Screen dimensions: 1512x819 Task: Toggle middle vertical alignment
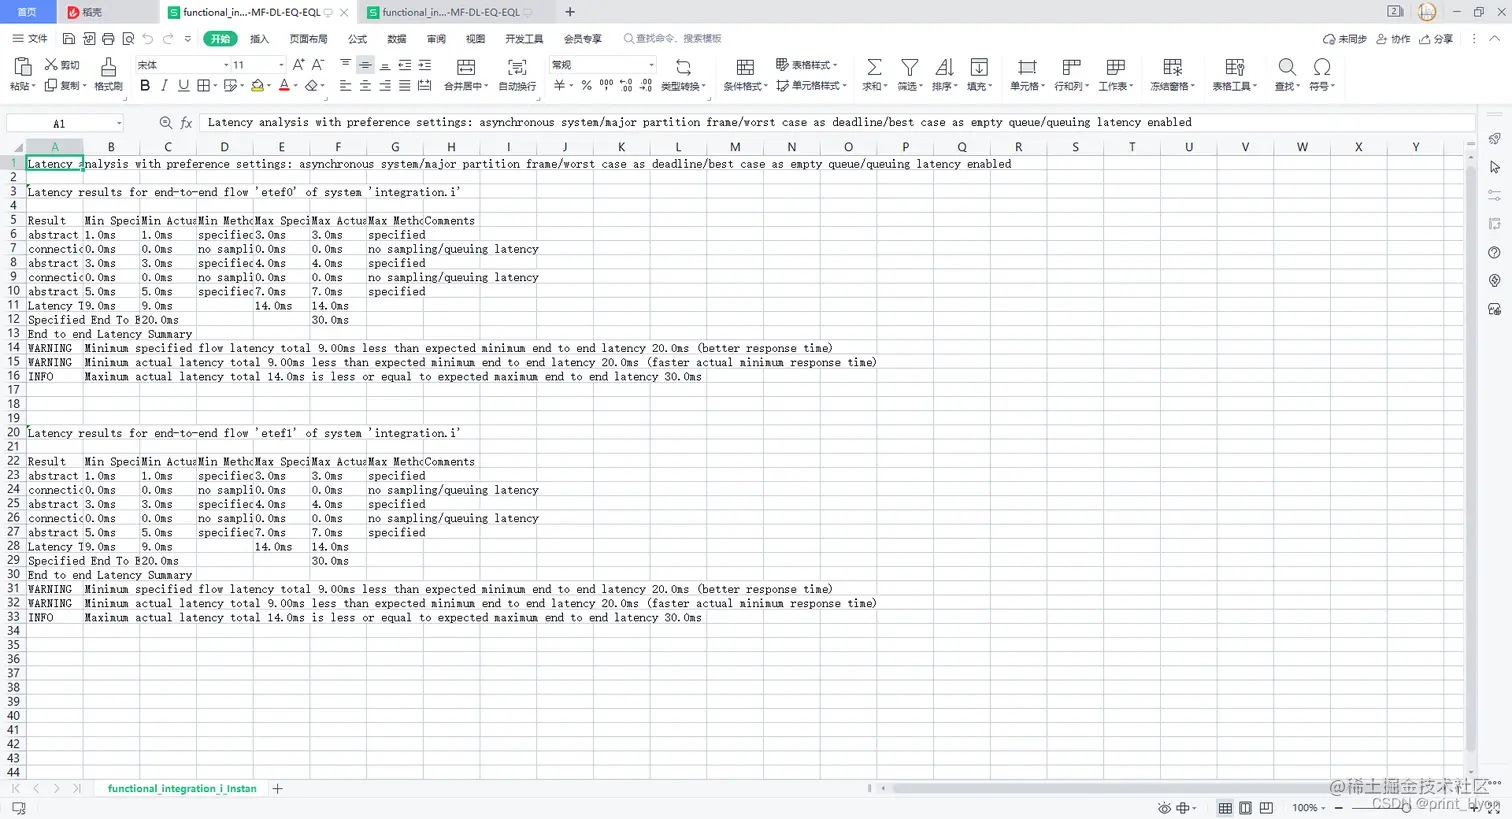pos(365,65)
